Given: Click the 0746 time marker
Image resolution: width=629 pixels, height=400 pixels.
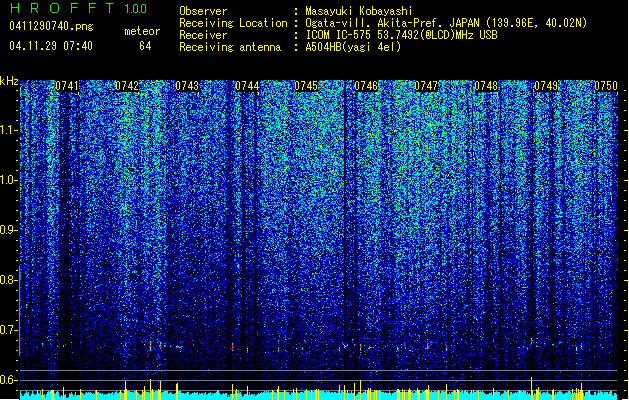Looking at the screenshot, I should point(366,86).
